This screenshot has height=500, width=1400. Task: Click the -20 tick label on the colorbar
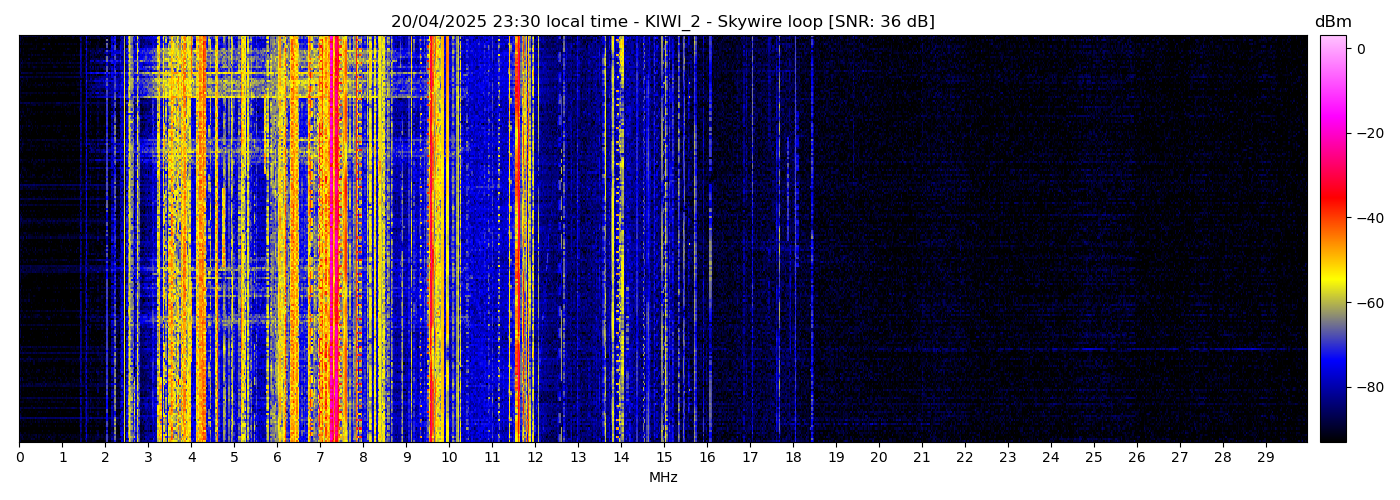click(1366, 133)
